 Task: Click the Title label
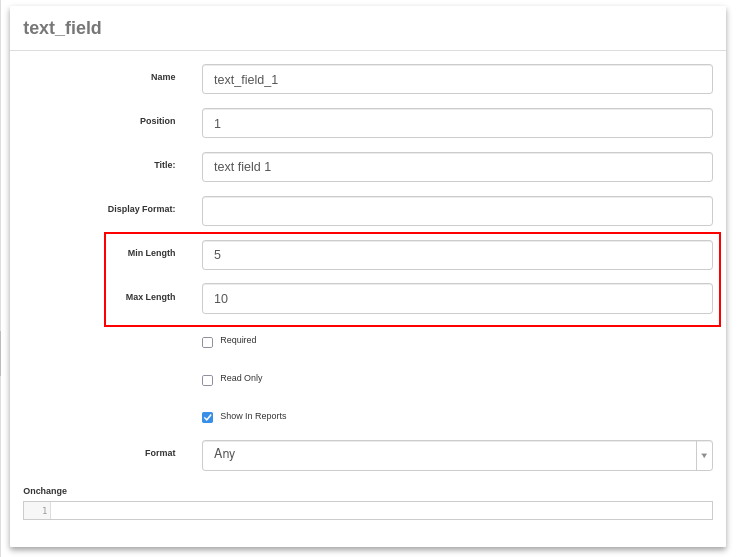165,165
